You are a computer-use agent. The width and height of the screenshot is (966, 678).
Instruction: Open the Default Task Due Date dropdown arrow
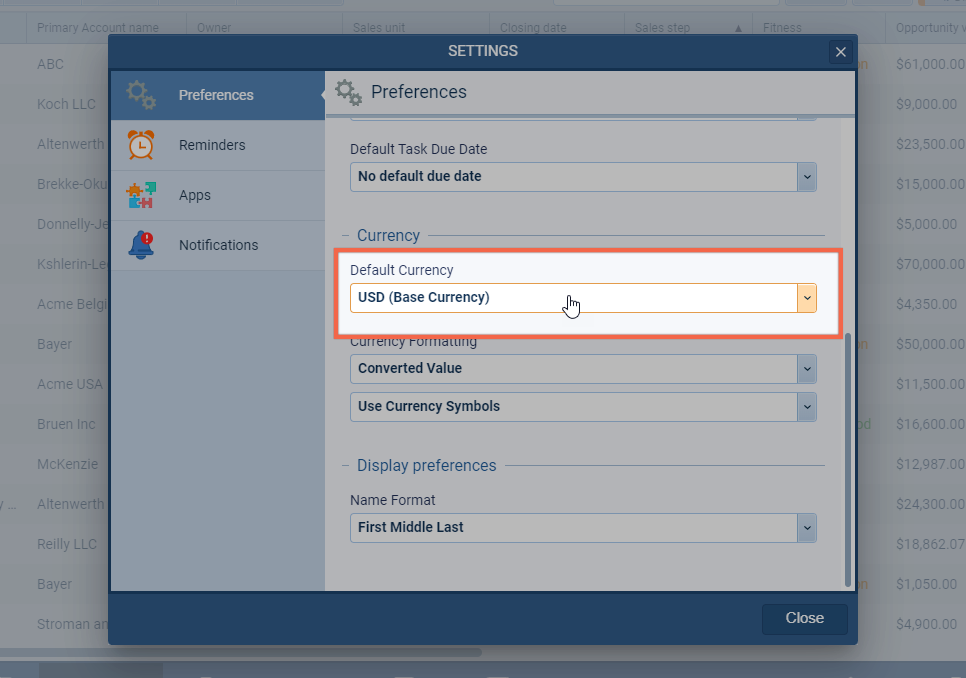[807, 177]
